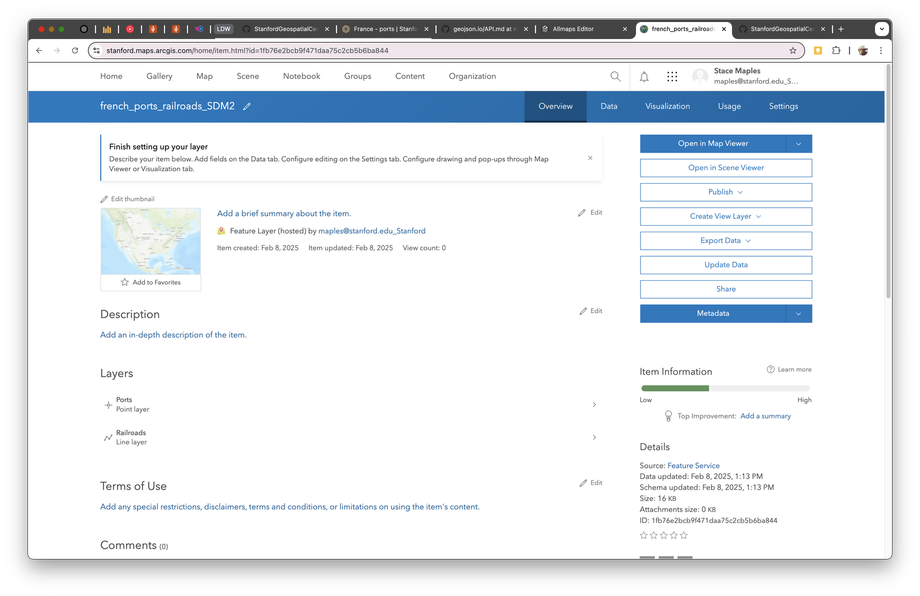The image size is (920, 596).
Task: Dismiss the Finish setting up banner
Action: [590, 158]
